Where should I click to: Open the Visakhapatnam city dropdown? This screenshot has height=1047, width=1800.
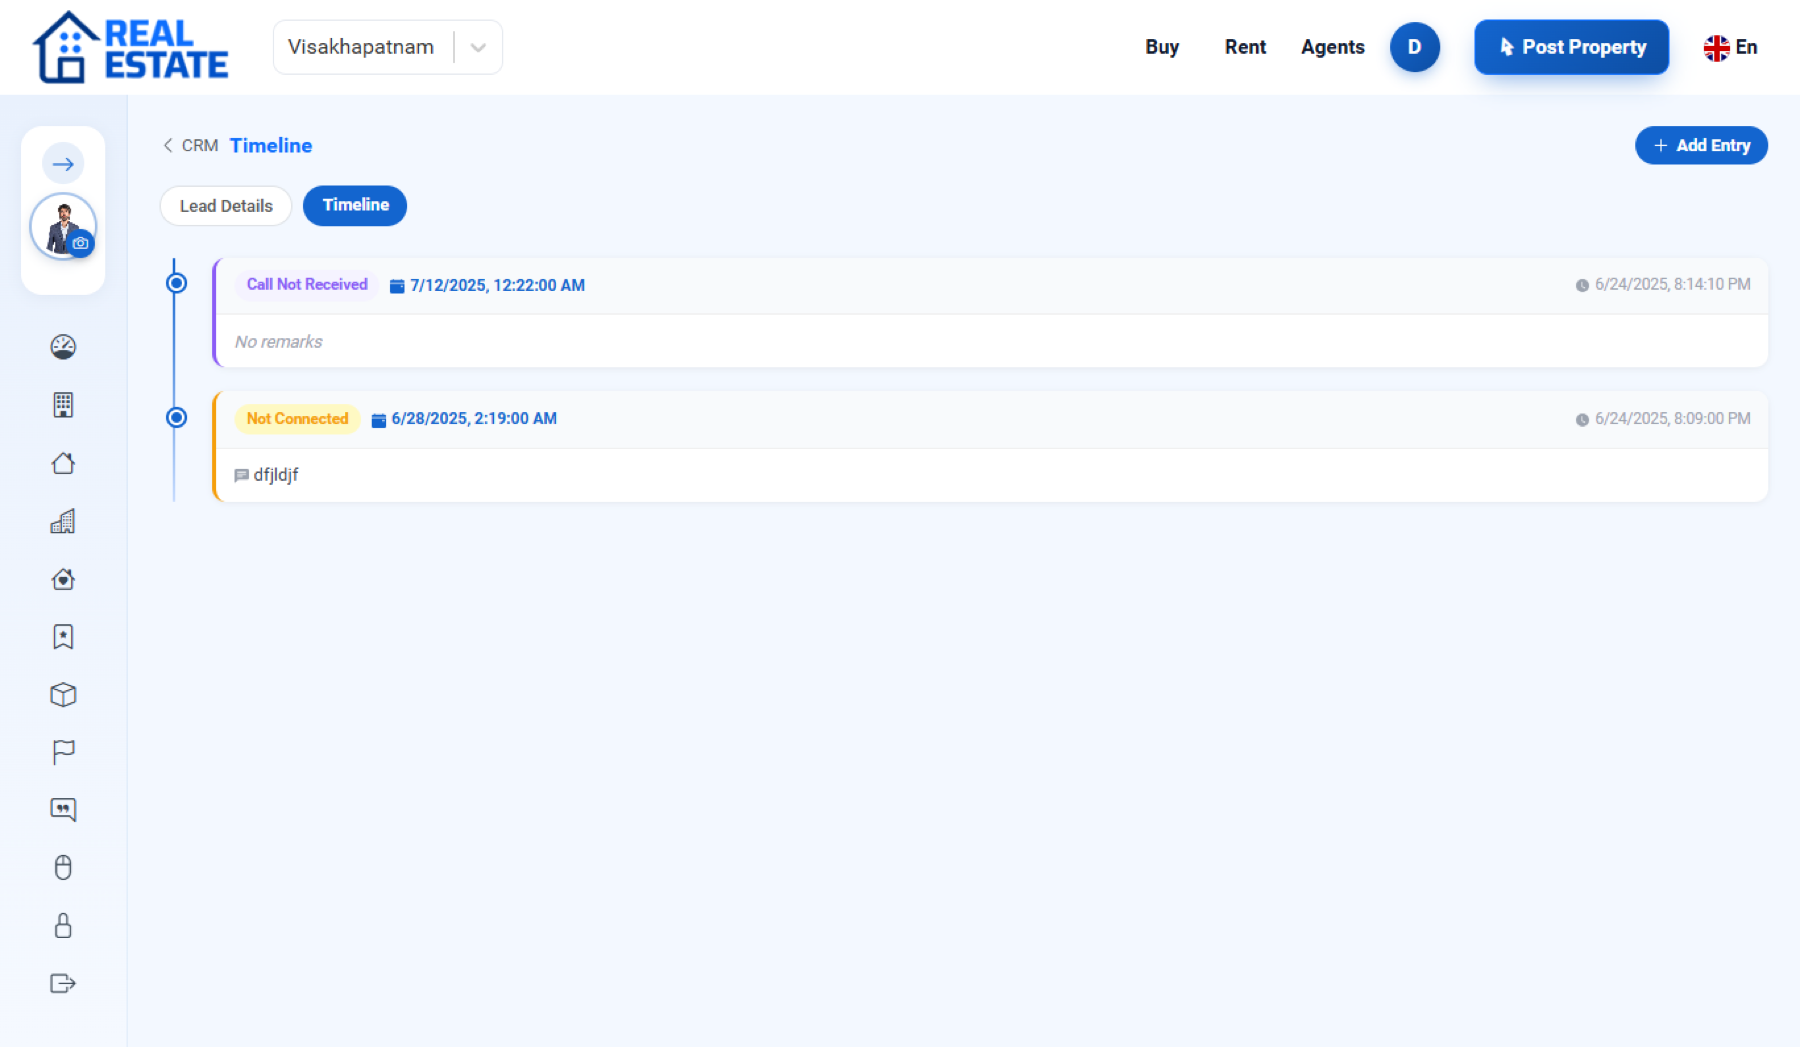pos(388,47)
